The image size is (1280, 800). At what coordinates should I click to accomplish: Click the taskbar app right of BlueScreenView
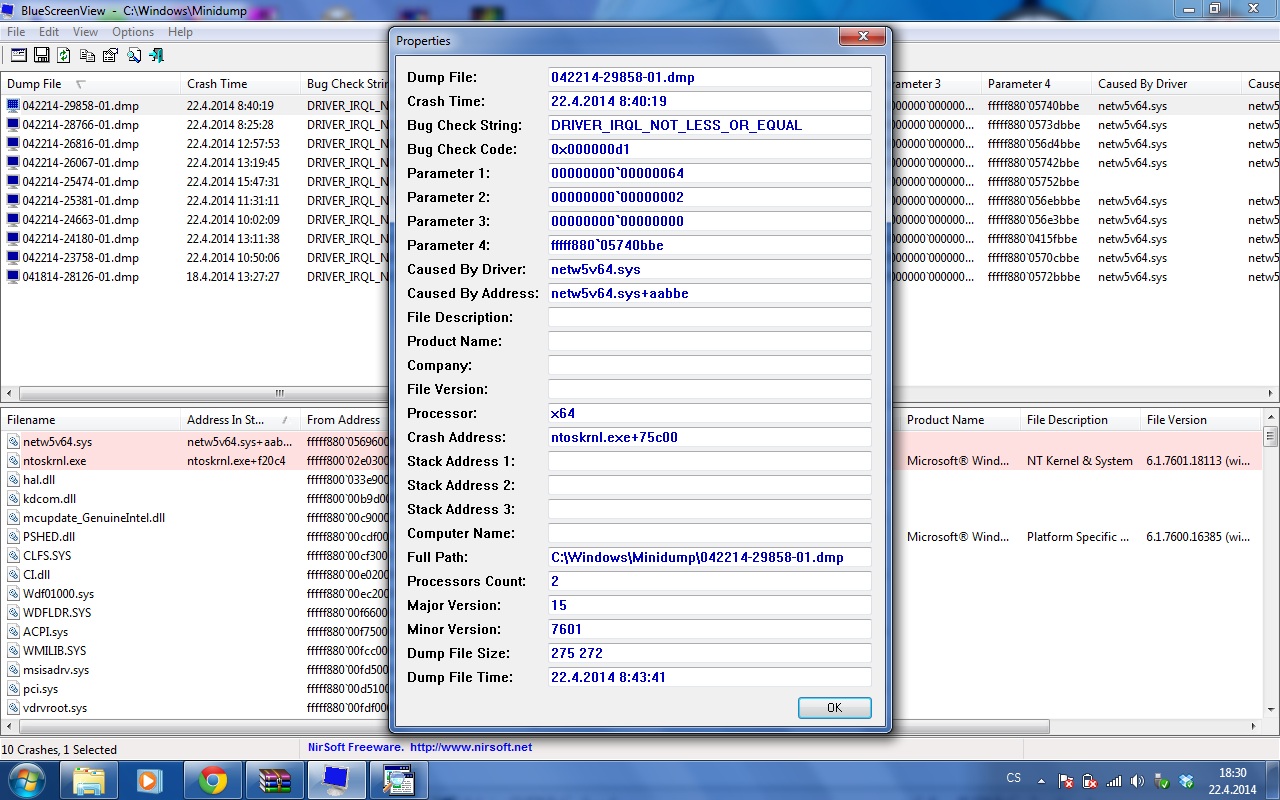coord(398,780)
